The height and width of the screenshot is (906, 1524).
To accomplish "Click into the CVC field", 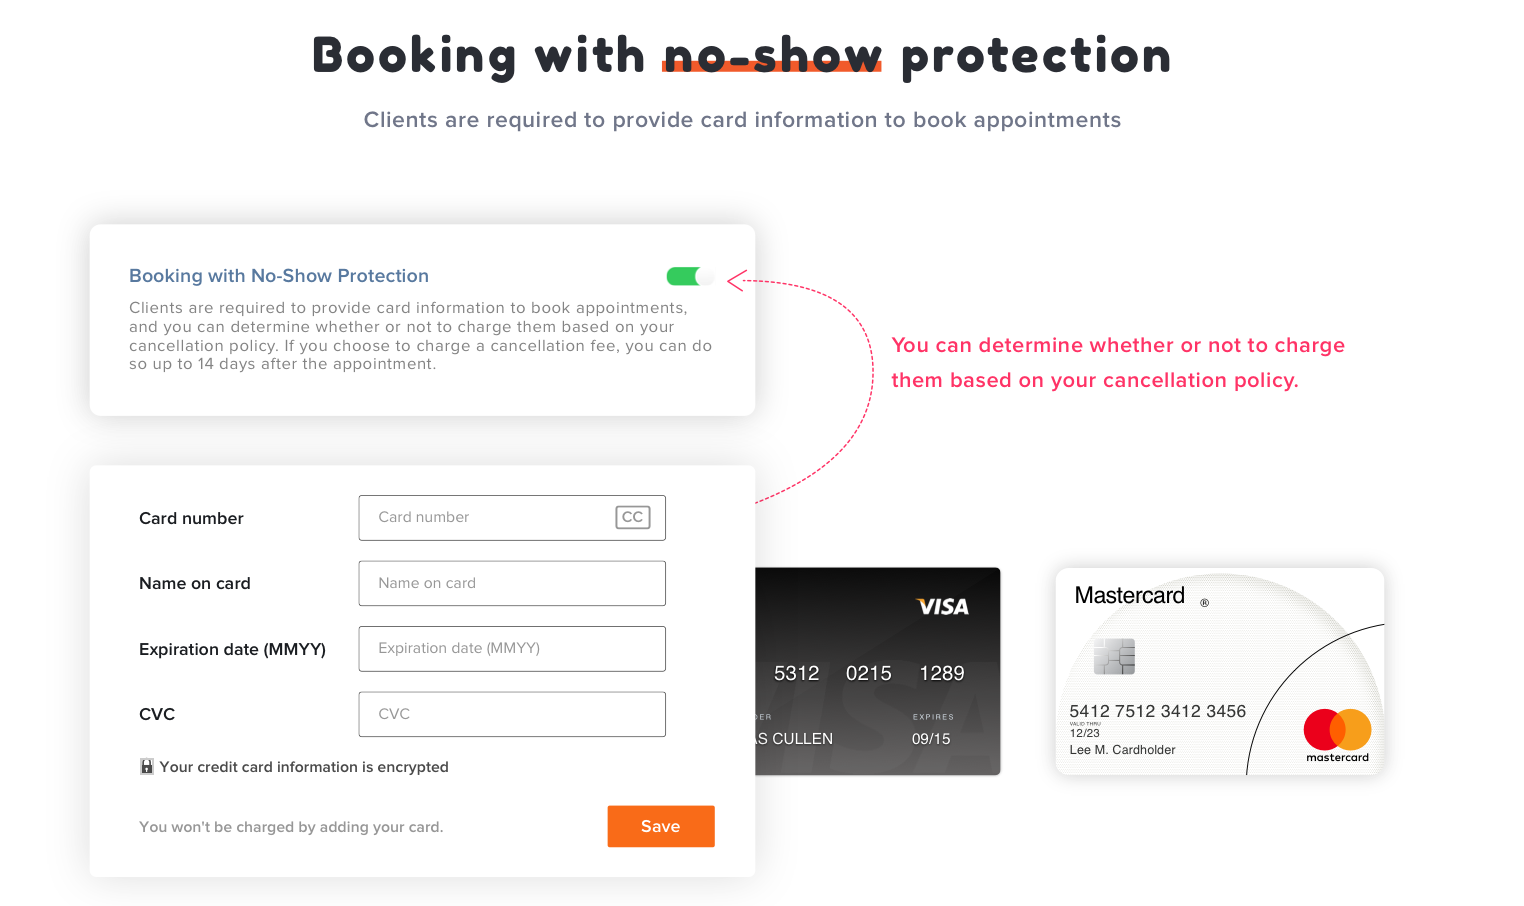I will (x=512, y=714).
